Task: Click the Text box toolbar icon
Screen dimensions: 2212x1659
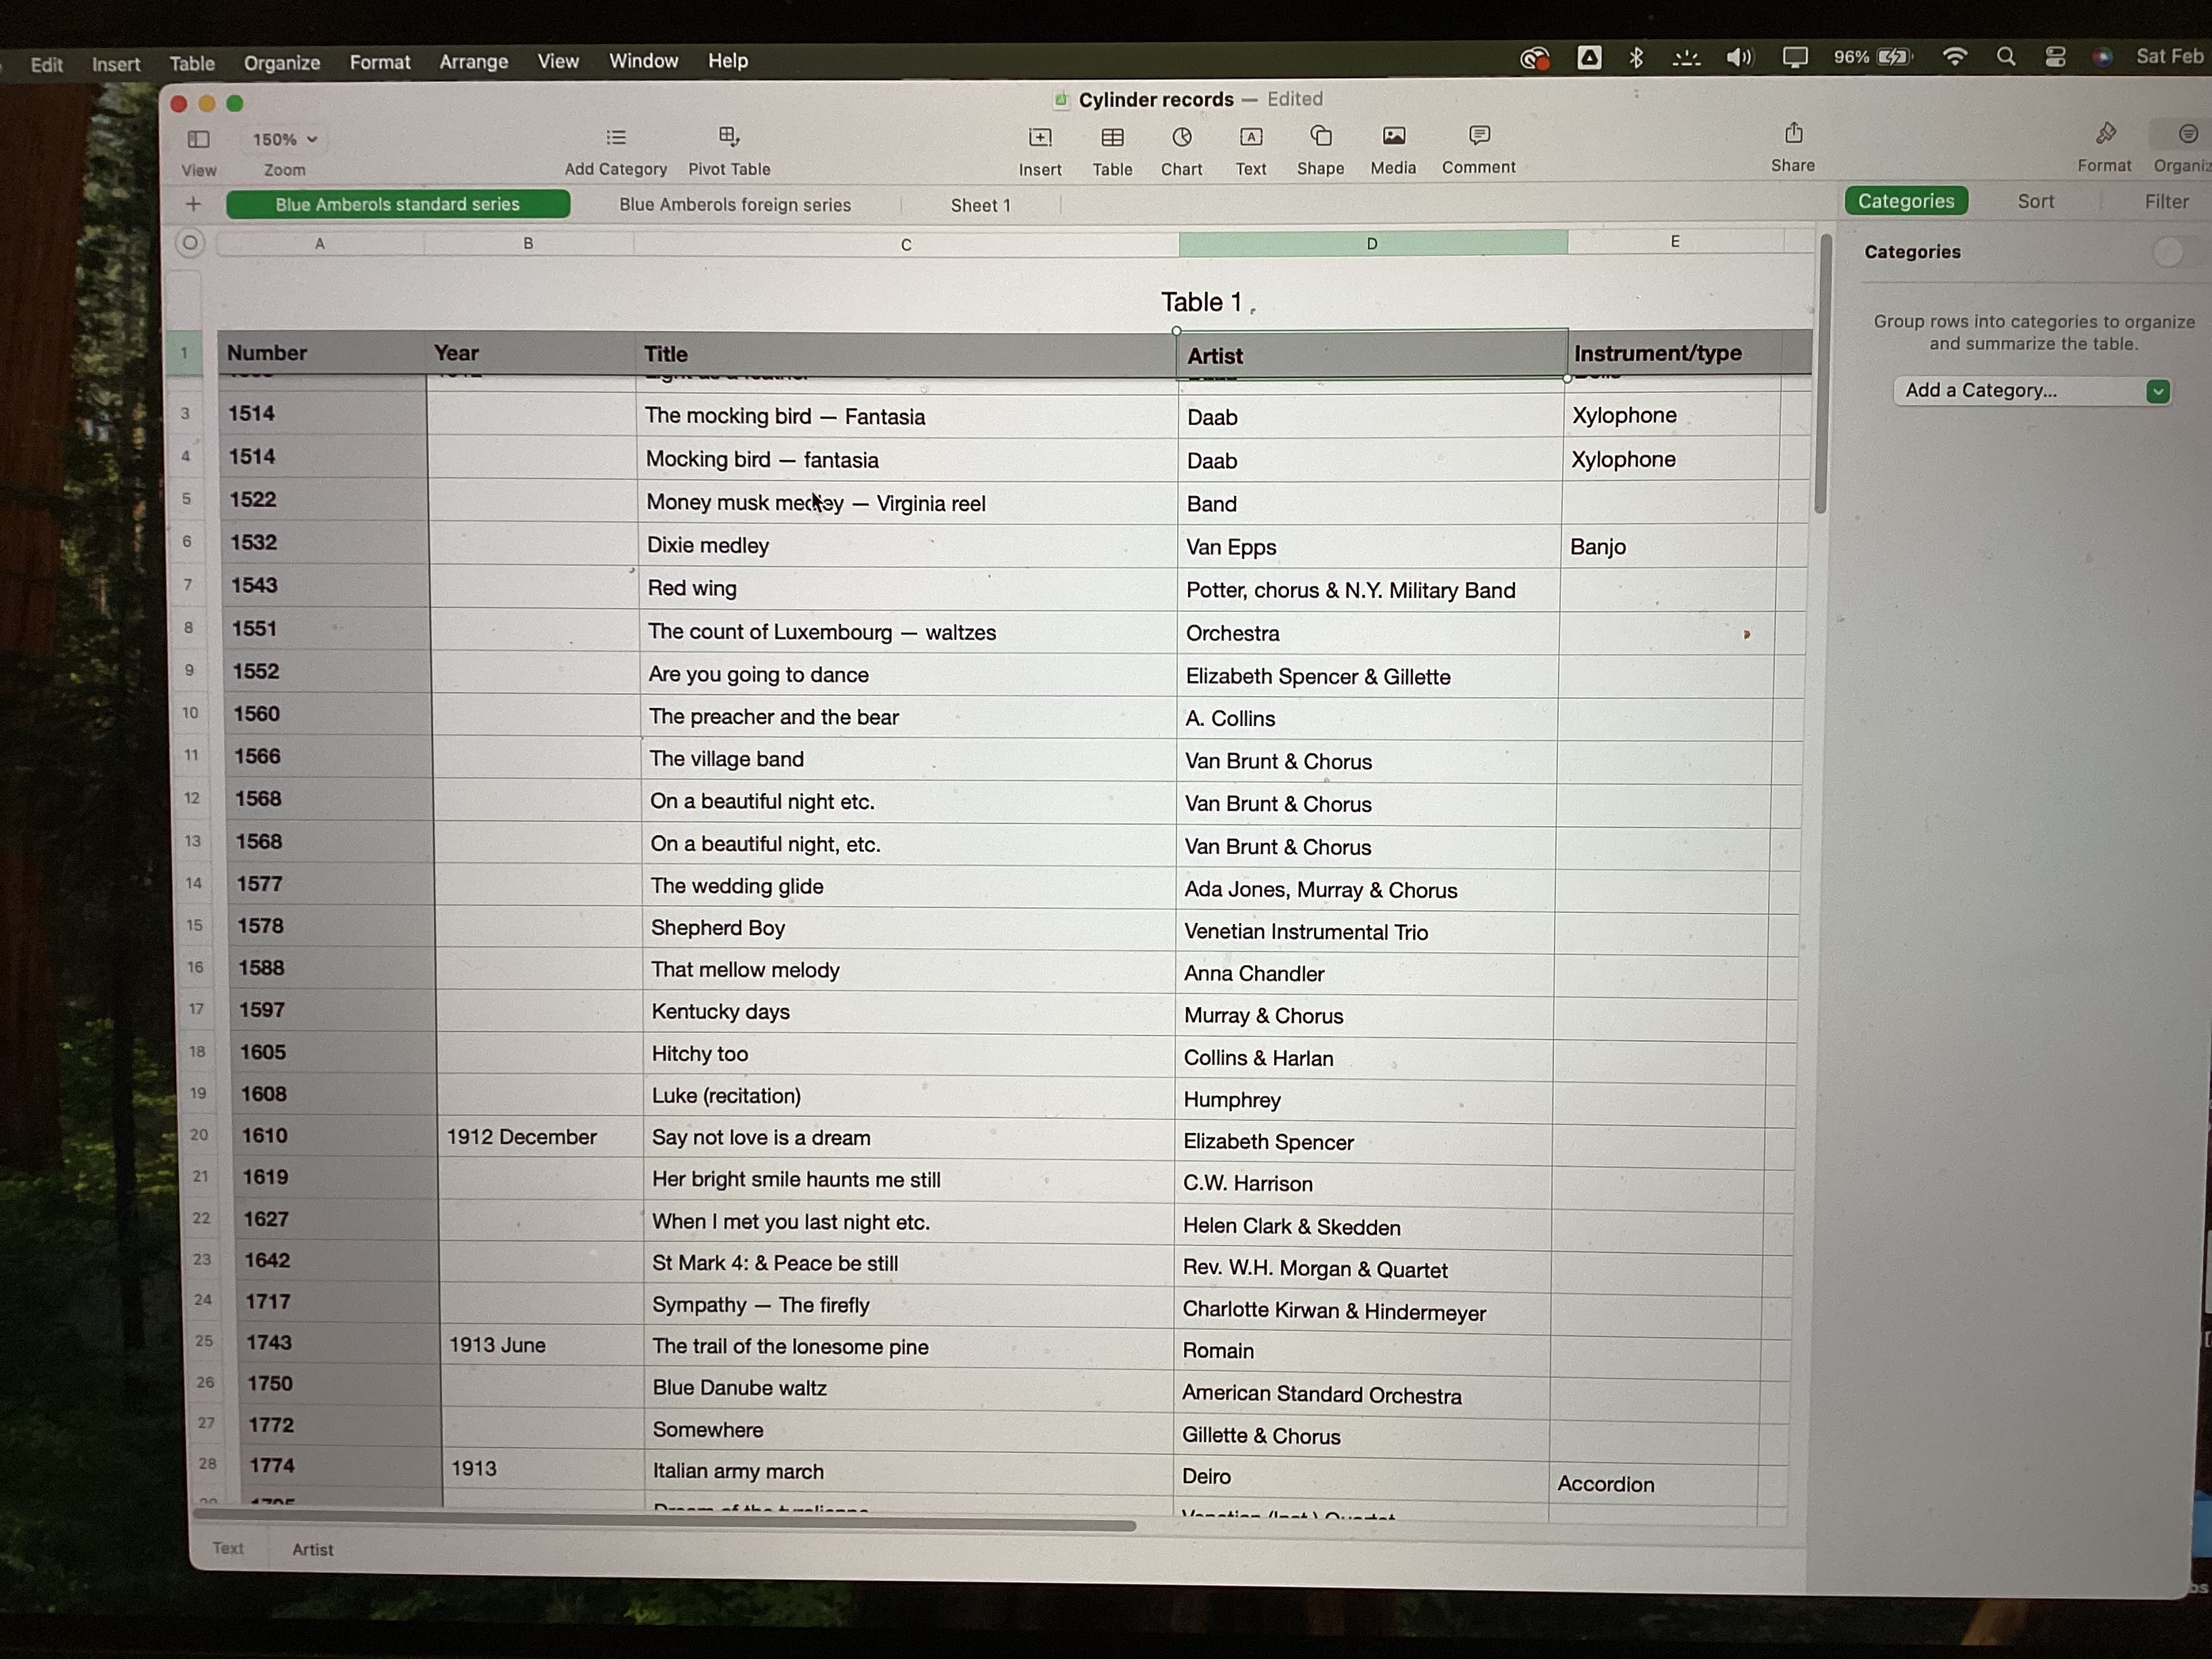Action: pos(1250,137)
